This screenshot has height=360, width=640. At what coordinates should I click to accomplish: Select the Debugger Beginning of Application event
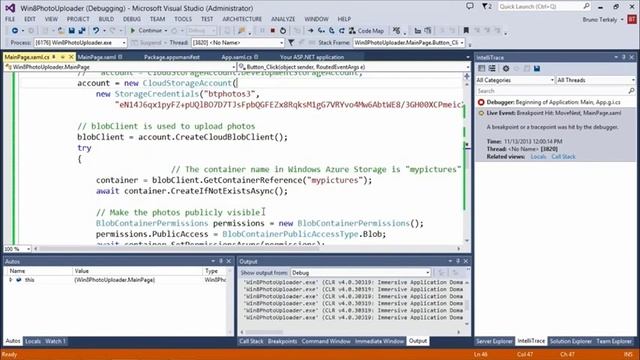[555, 102]
